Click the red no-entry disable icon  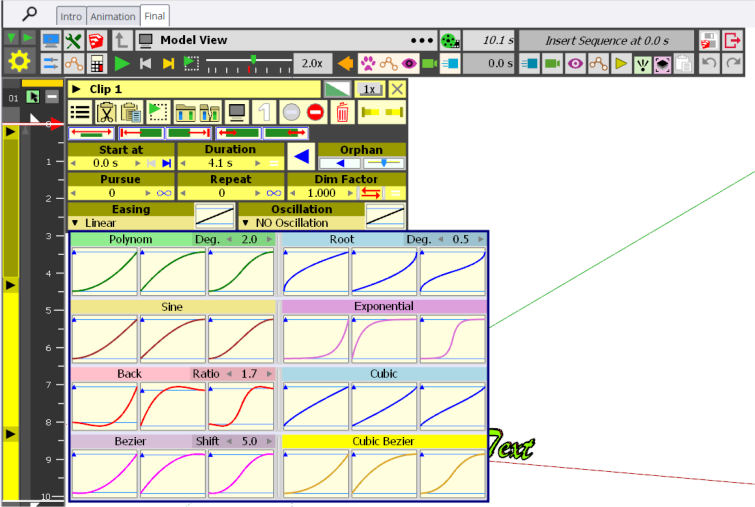pos(315,112)
